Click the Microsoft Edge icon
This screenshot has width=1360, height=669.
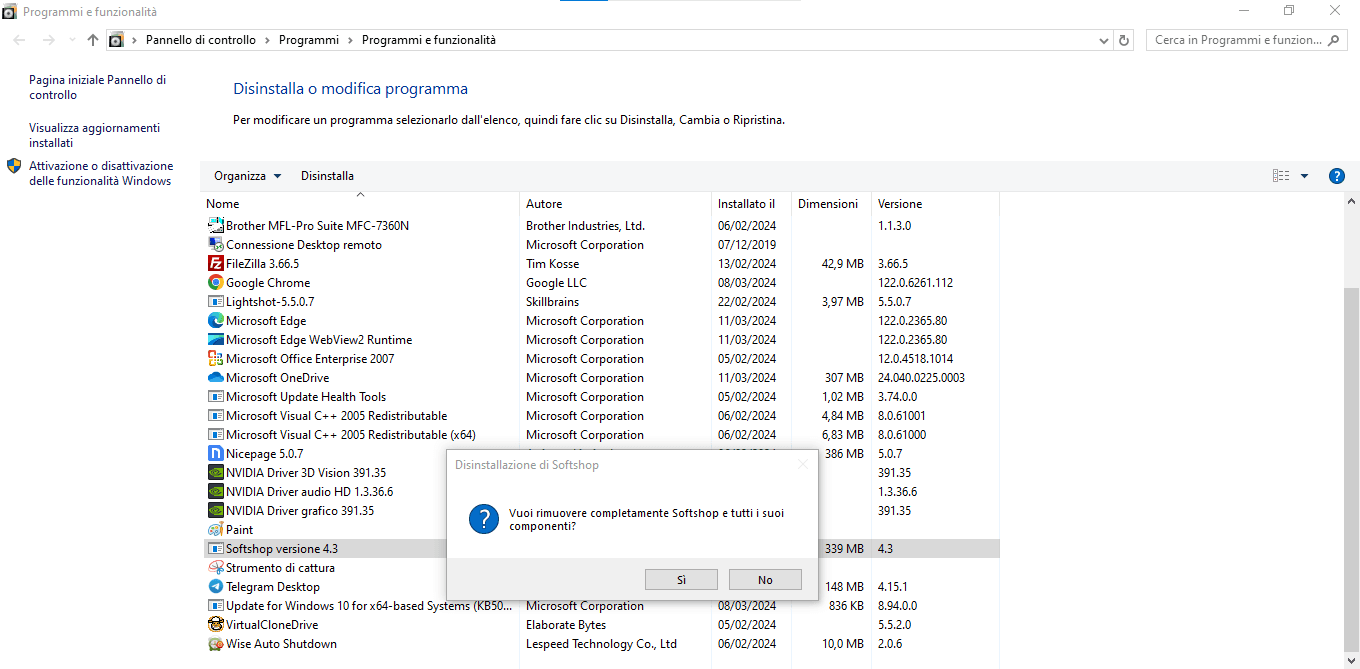click(215, 321)
